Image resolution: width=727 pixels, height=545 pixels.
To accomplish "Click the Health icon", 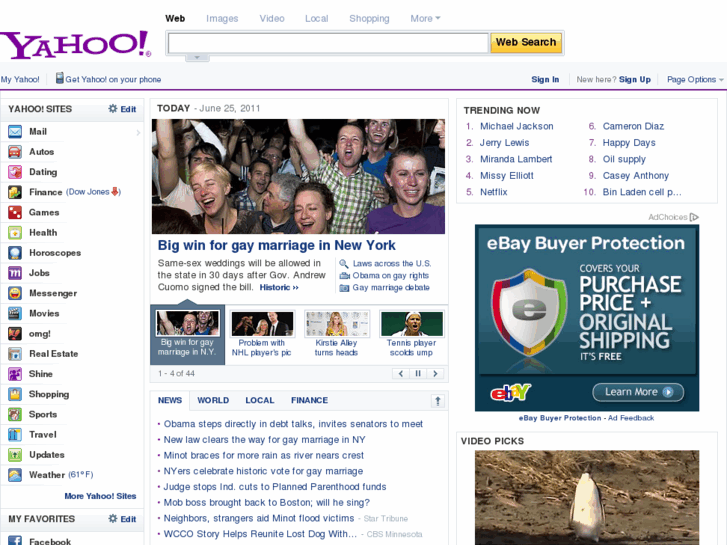I will [x=15, y=232].
